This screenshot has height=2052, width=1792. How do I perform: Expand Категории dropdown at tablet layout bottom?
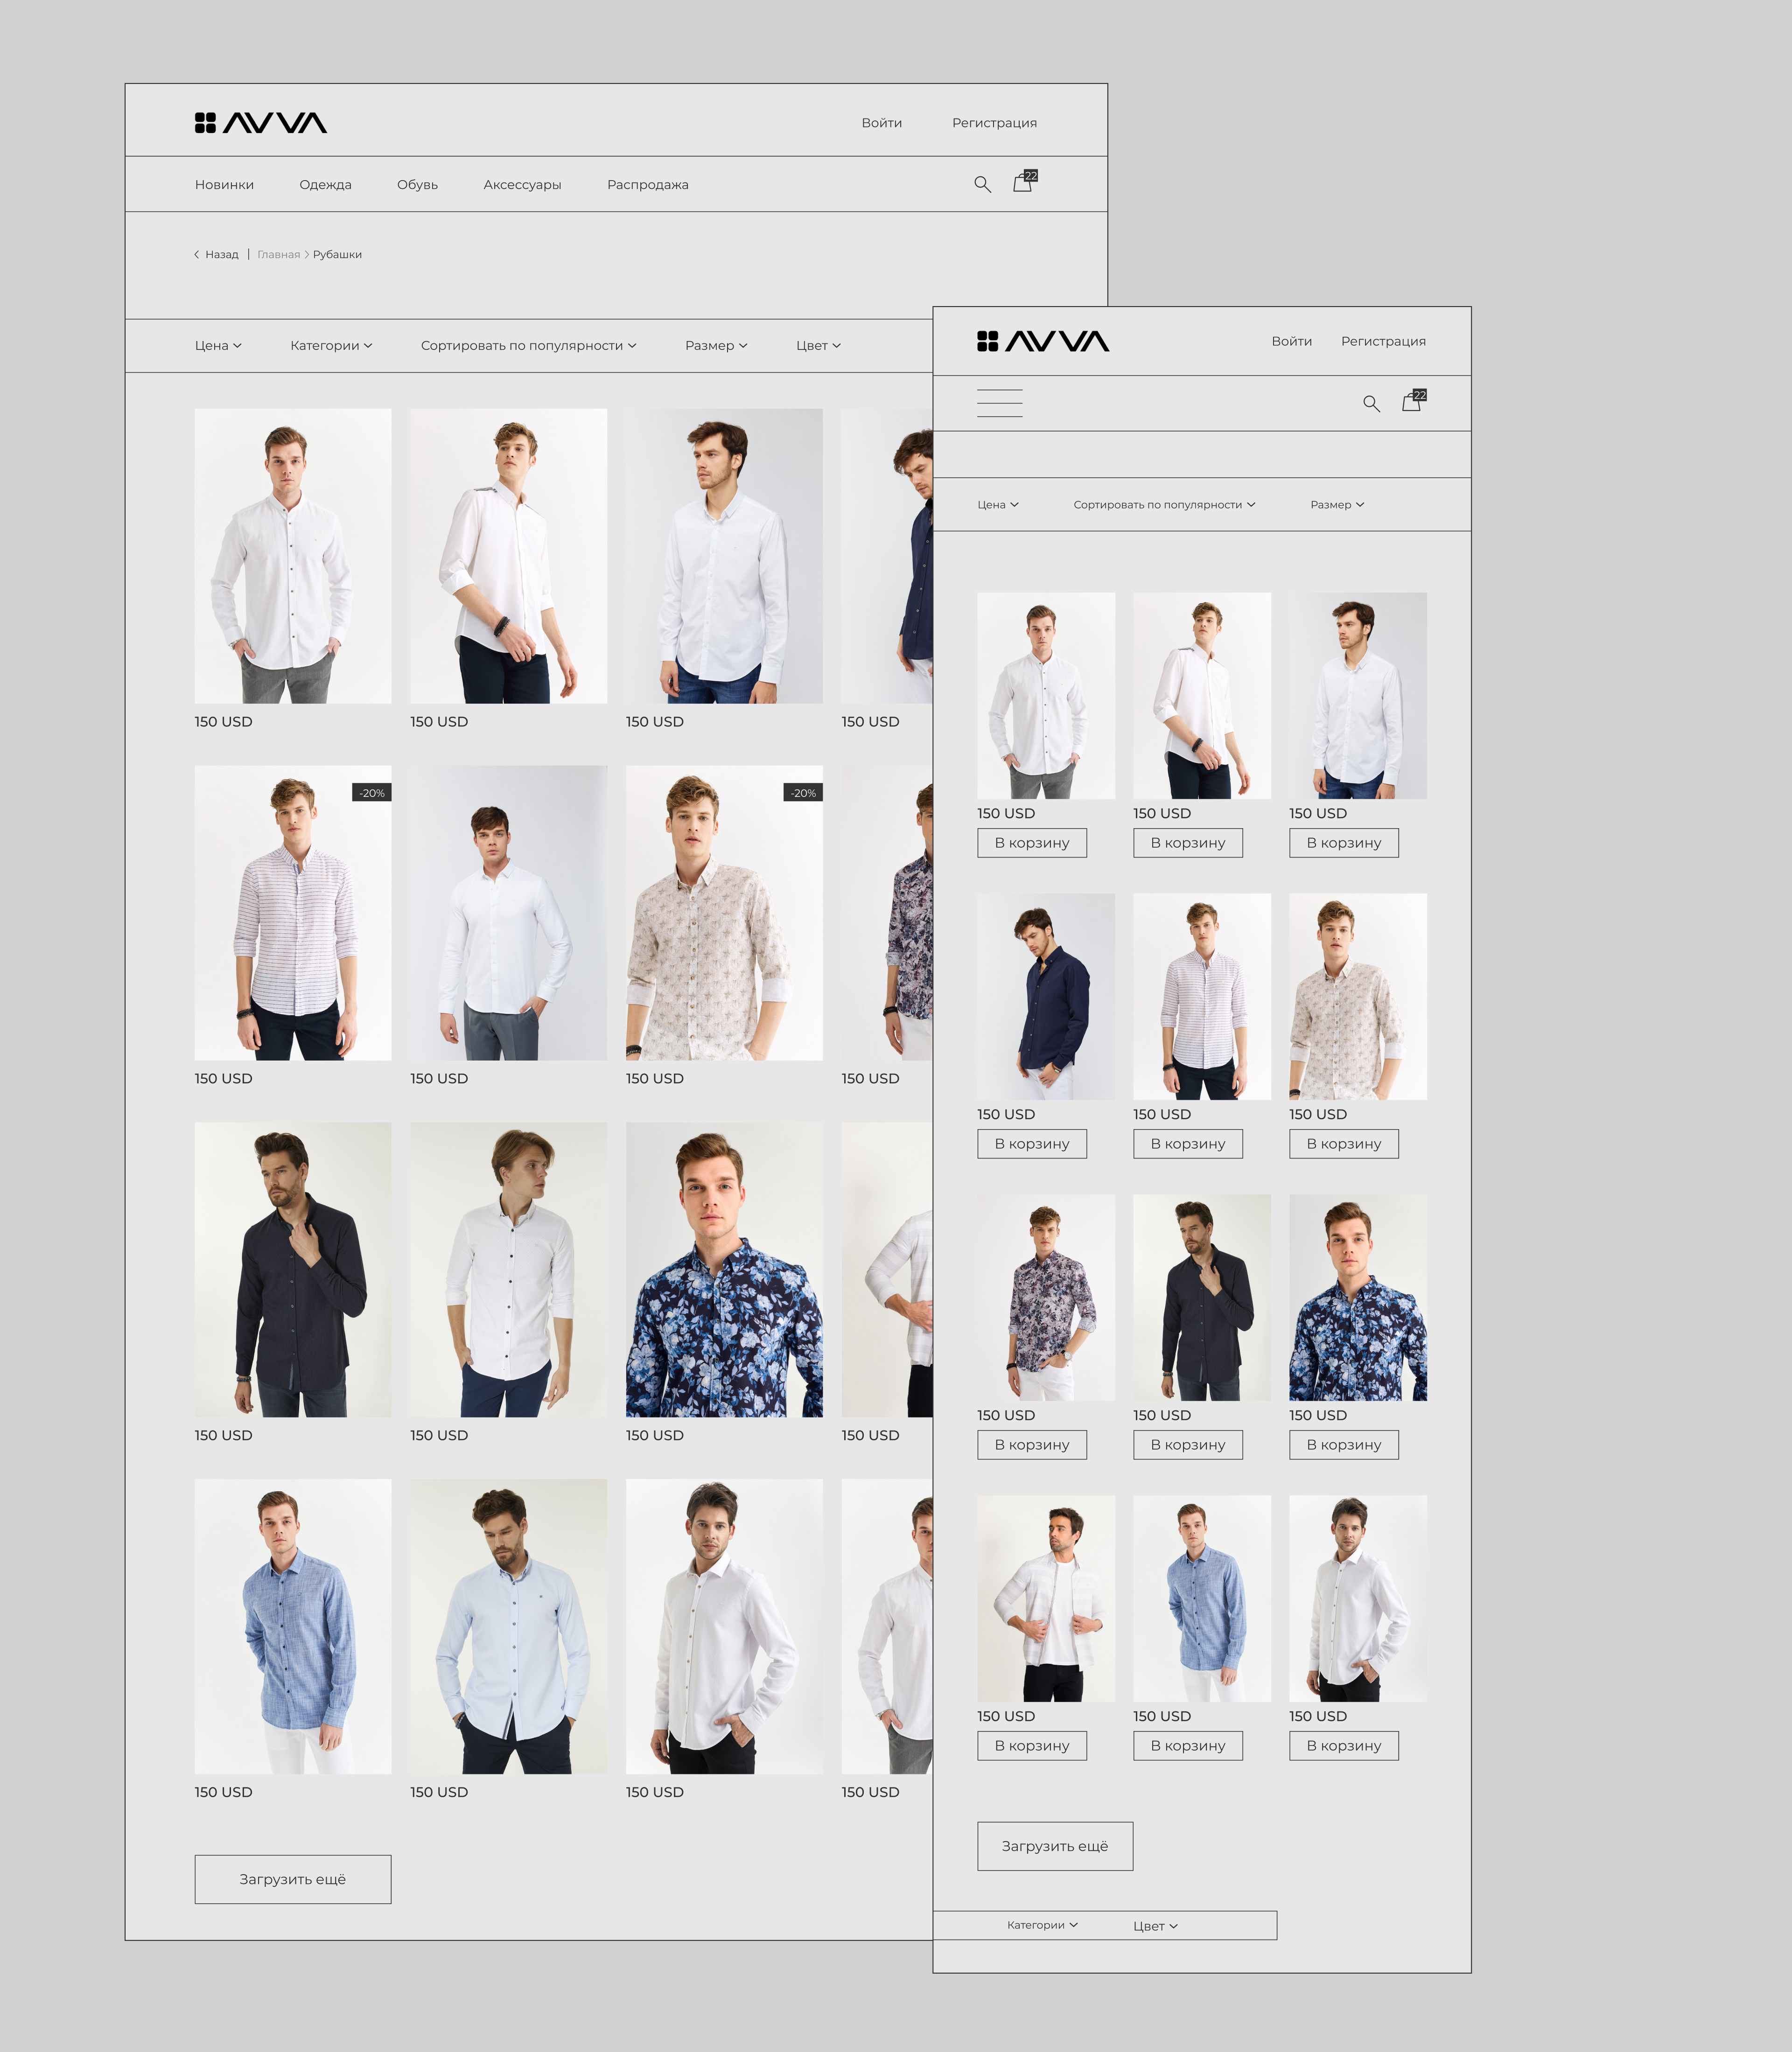coord(1042,1925)
